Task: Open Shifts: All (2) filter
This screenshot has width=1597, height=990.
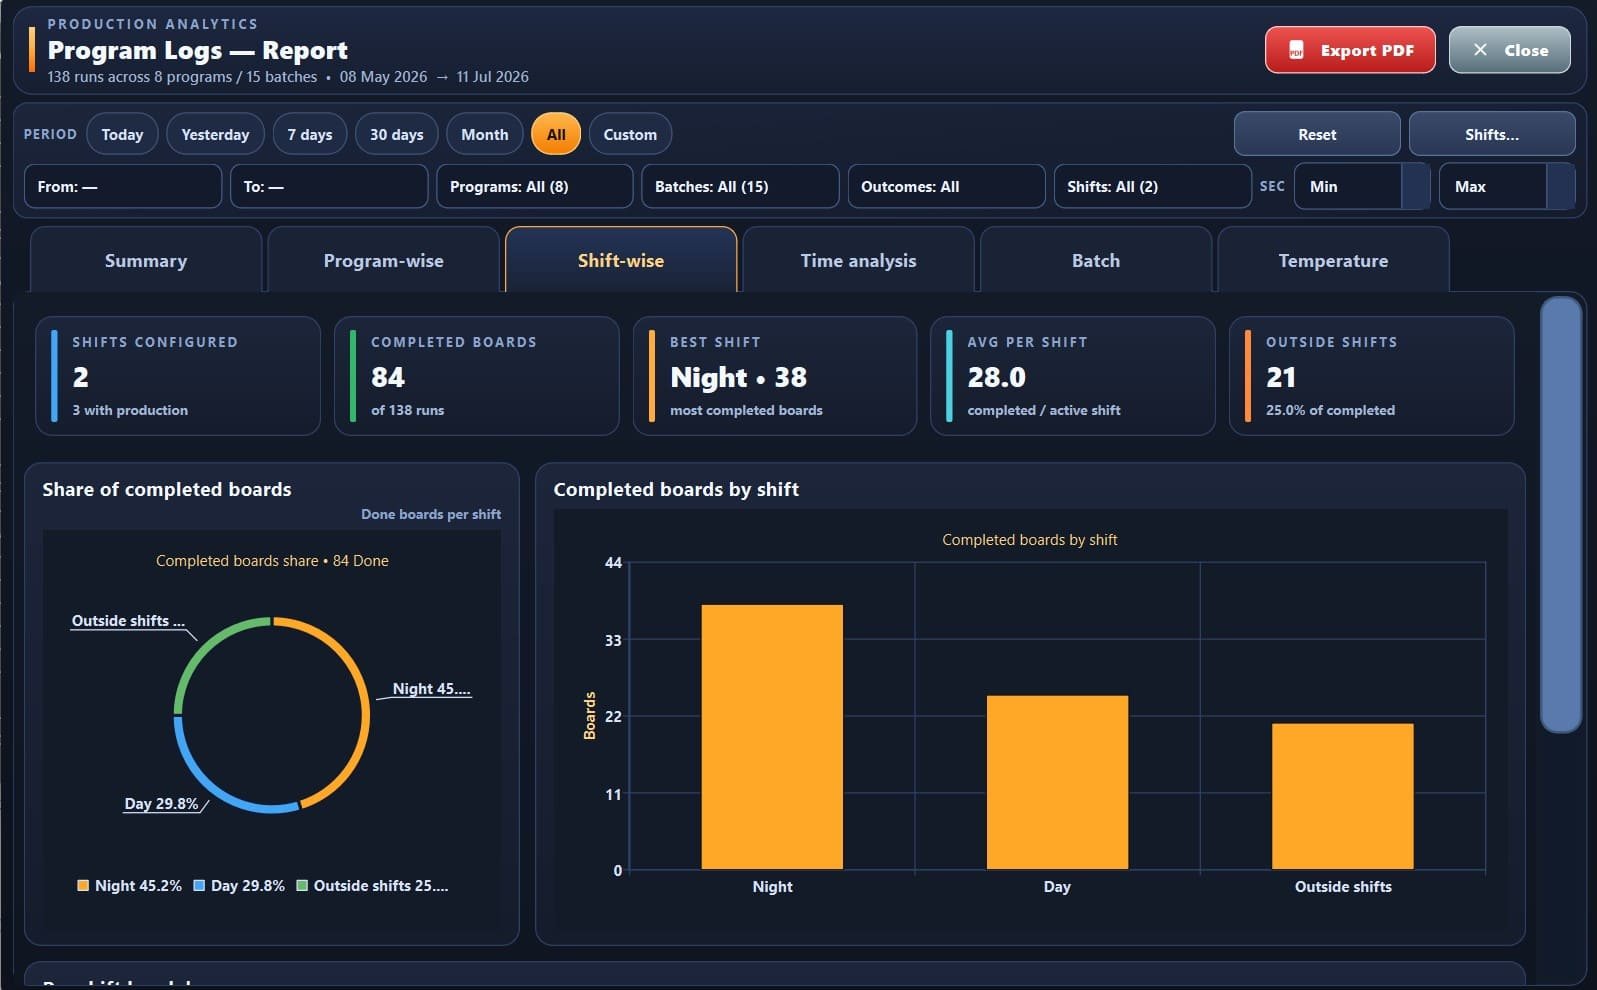Action: coord(1152,186)
